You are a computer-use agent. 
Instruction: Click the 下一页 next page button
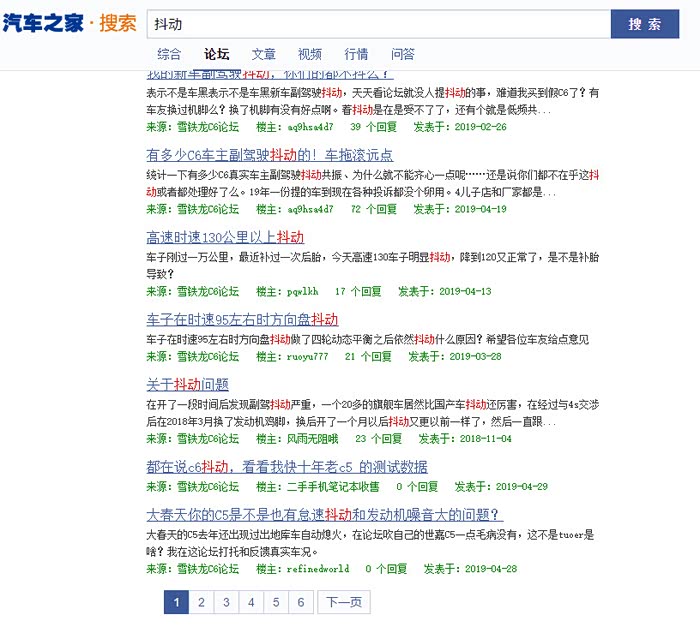344,602
